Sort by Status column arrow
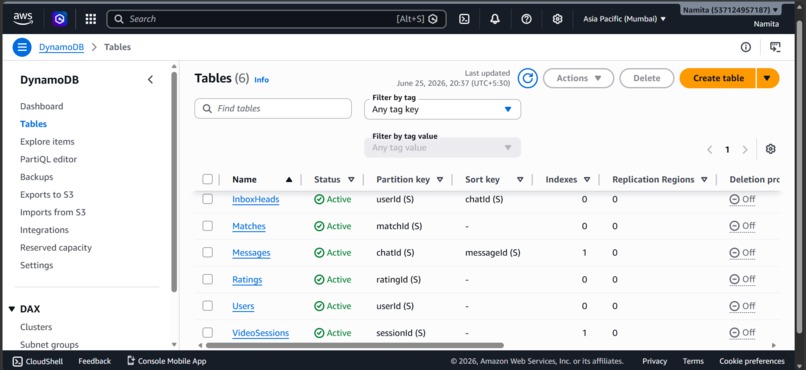The height and width of the screenshot is (370, 806). [351, 179]
